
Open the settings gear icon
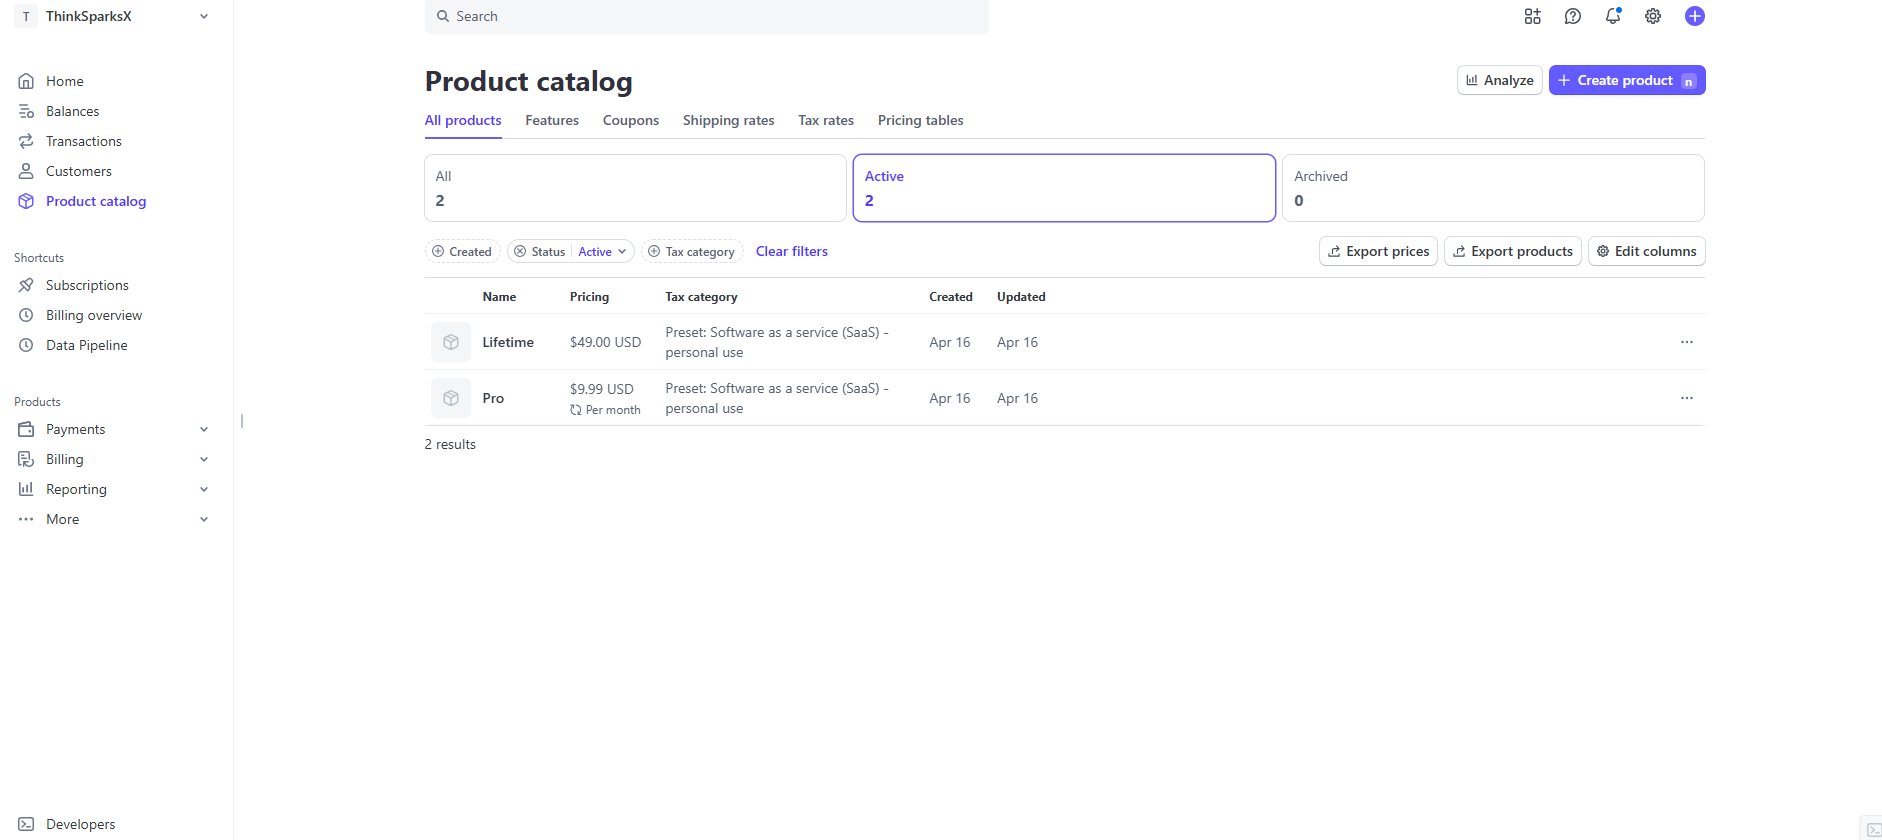coord(1653,16)
